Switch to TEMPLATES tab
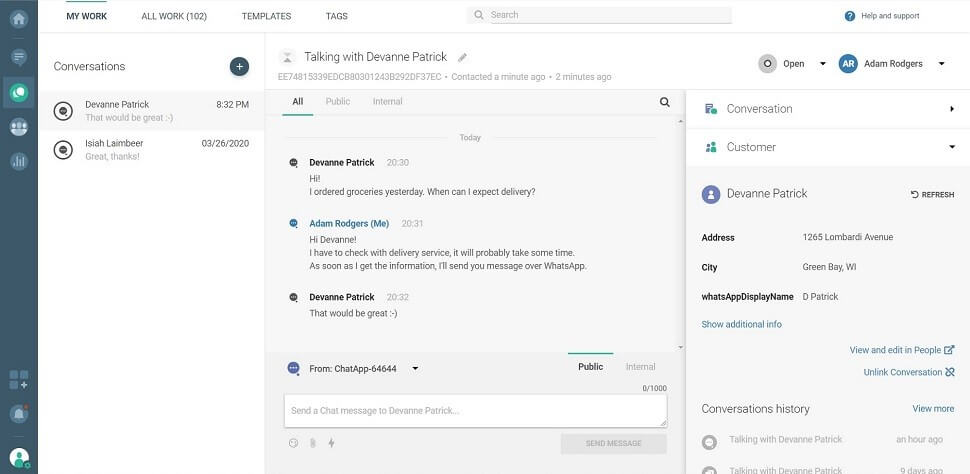970x474 pixels. 266,16
